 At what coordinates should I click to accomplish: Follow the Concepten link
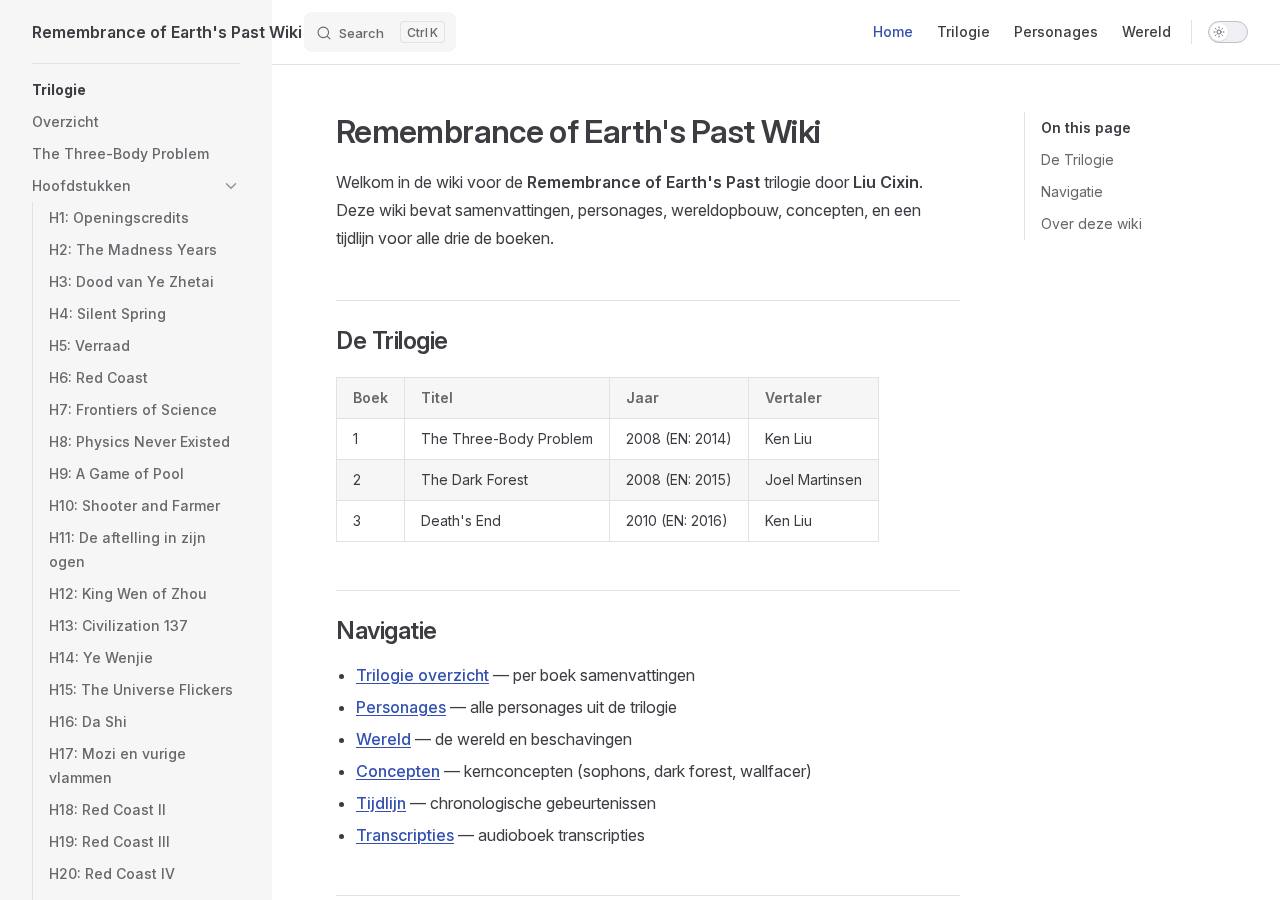point(398,771)
